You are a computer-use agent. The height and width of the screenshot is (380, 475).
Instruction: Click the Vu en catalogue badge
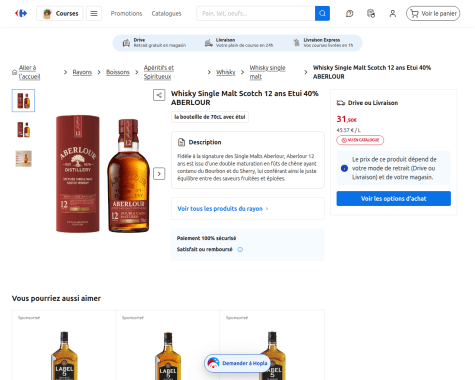[360, 140]
